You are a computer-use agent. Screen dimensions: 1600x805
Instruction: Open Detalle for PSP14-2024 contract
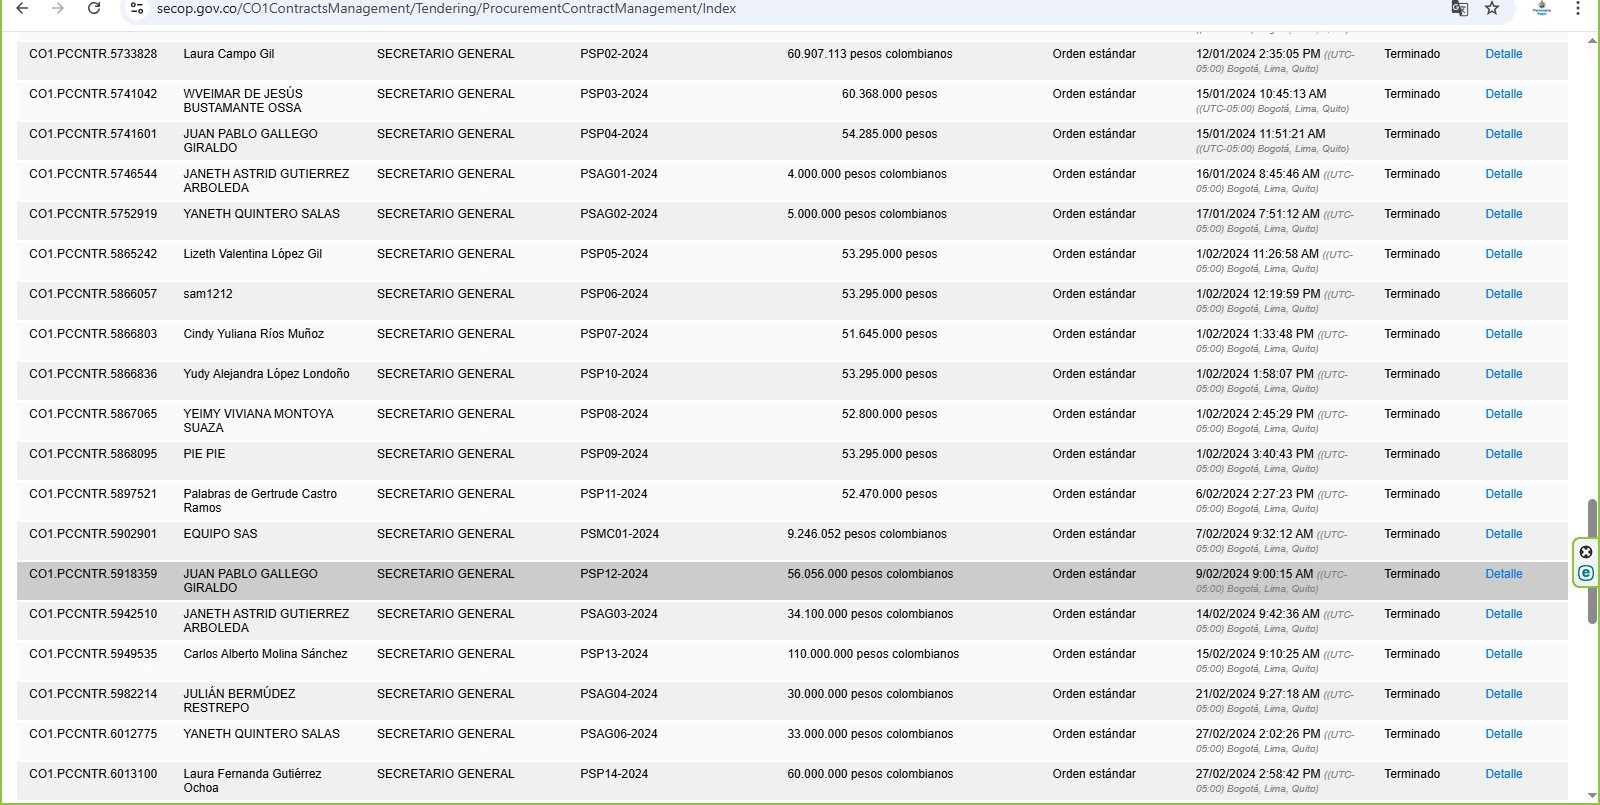[1503, 774]
